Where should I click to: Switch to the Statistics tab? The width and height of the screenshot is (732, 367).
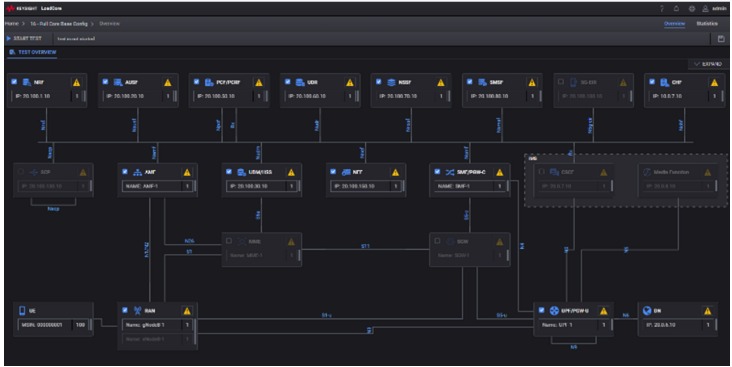click(x=707, y=24)
